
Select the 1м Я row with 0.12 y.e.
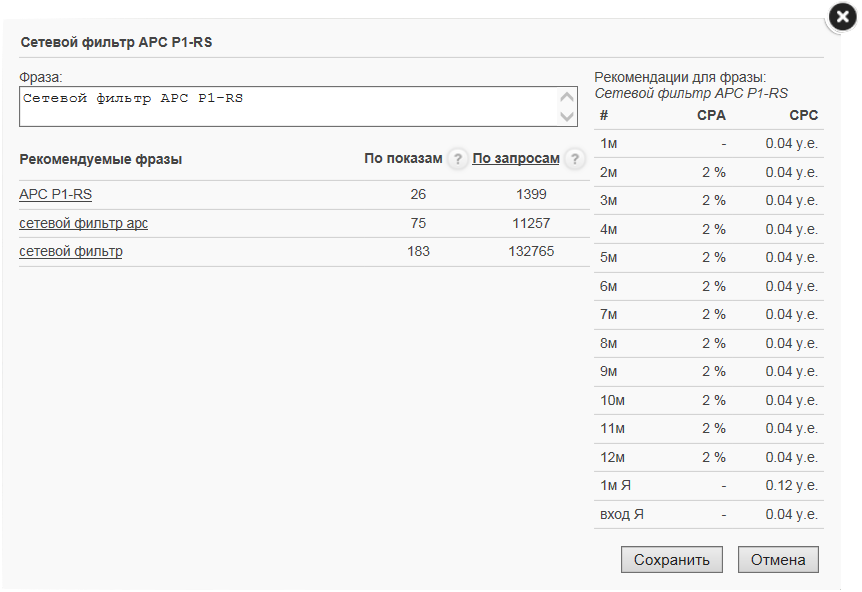coord(709,486)
